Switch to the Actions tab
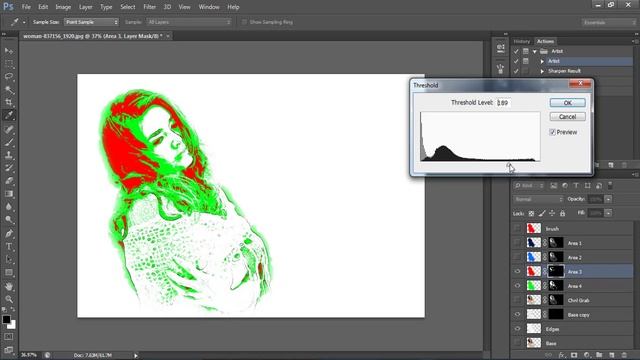Image resolution: width=640 pixels, height=360 pixels. (x=545, y=41)
